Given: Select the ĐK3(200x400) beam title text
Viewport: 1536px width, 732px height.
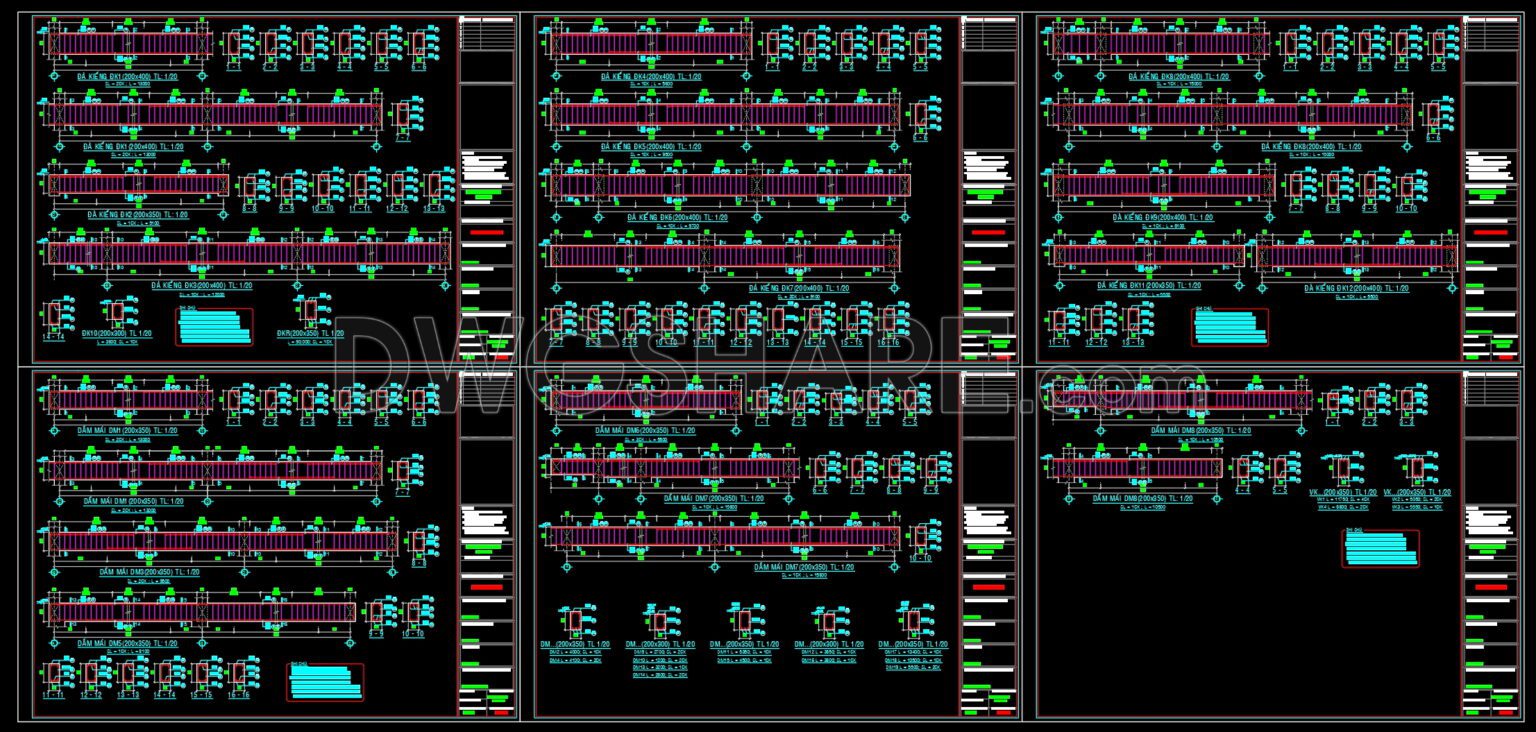Looking at the screenshot, I should [x=202, y=286].
